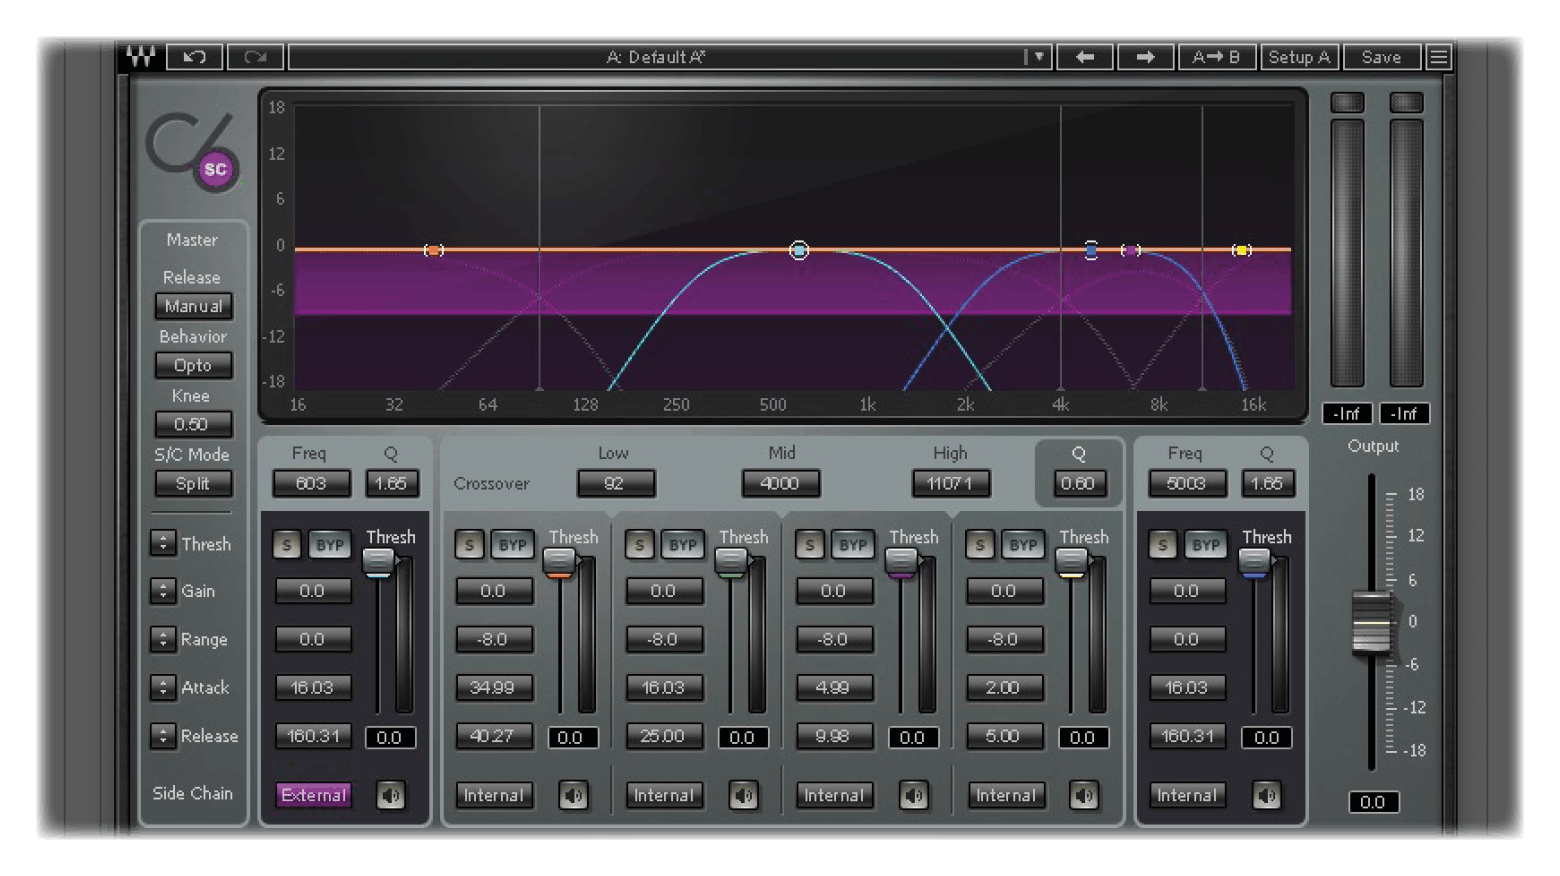1560x876 pixels.
Task: Load the previous preset arrow
Action: pos(1085,57)
